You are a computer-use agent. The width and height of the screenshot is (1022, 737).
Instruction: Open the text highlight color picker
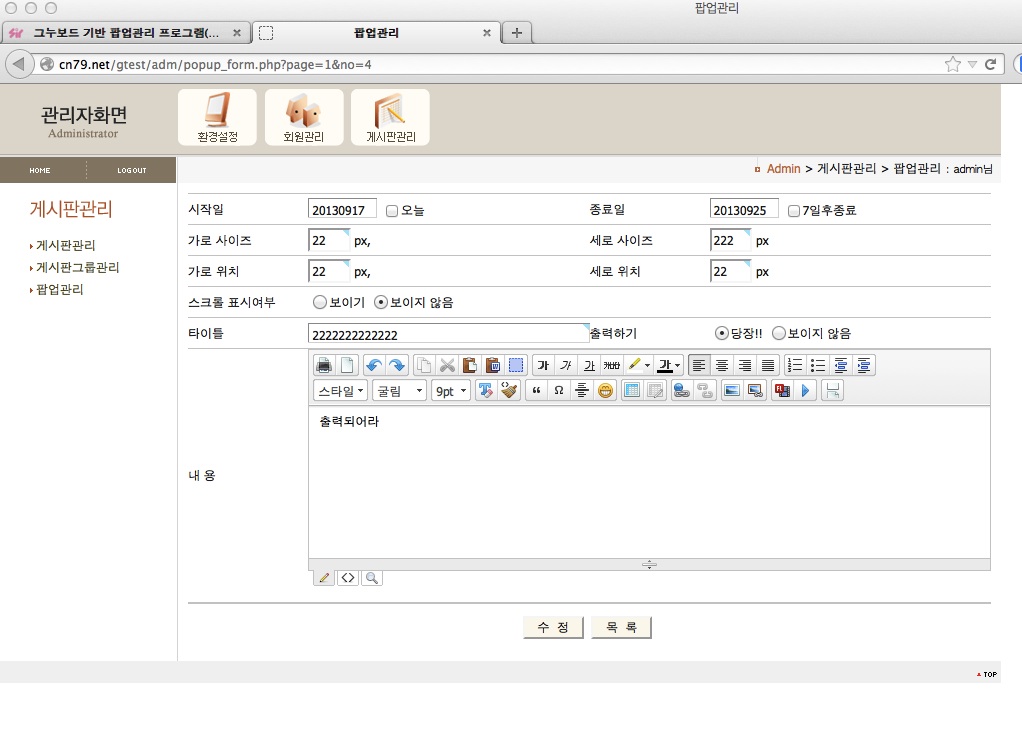640,365
